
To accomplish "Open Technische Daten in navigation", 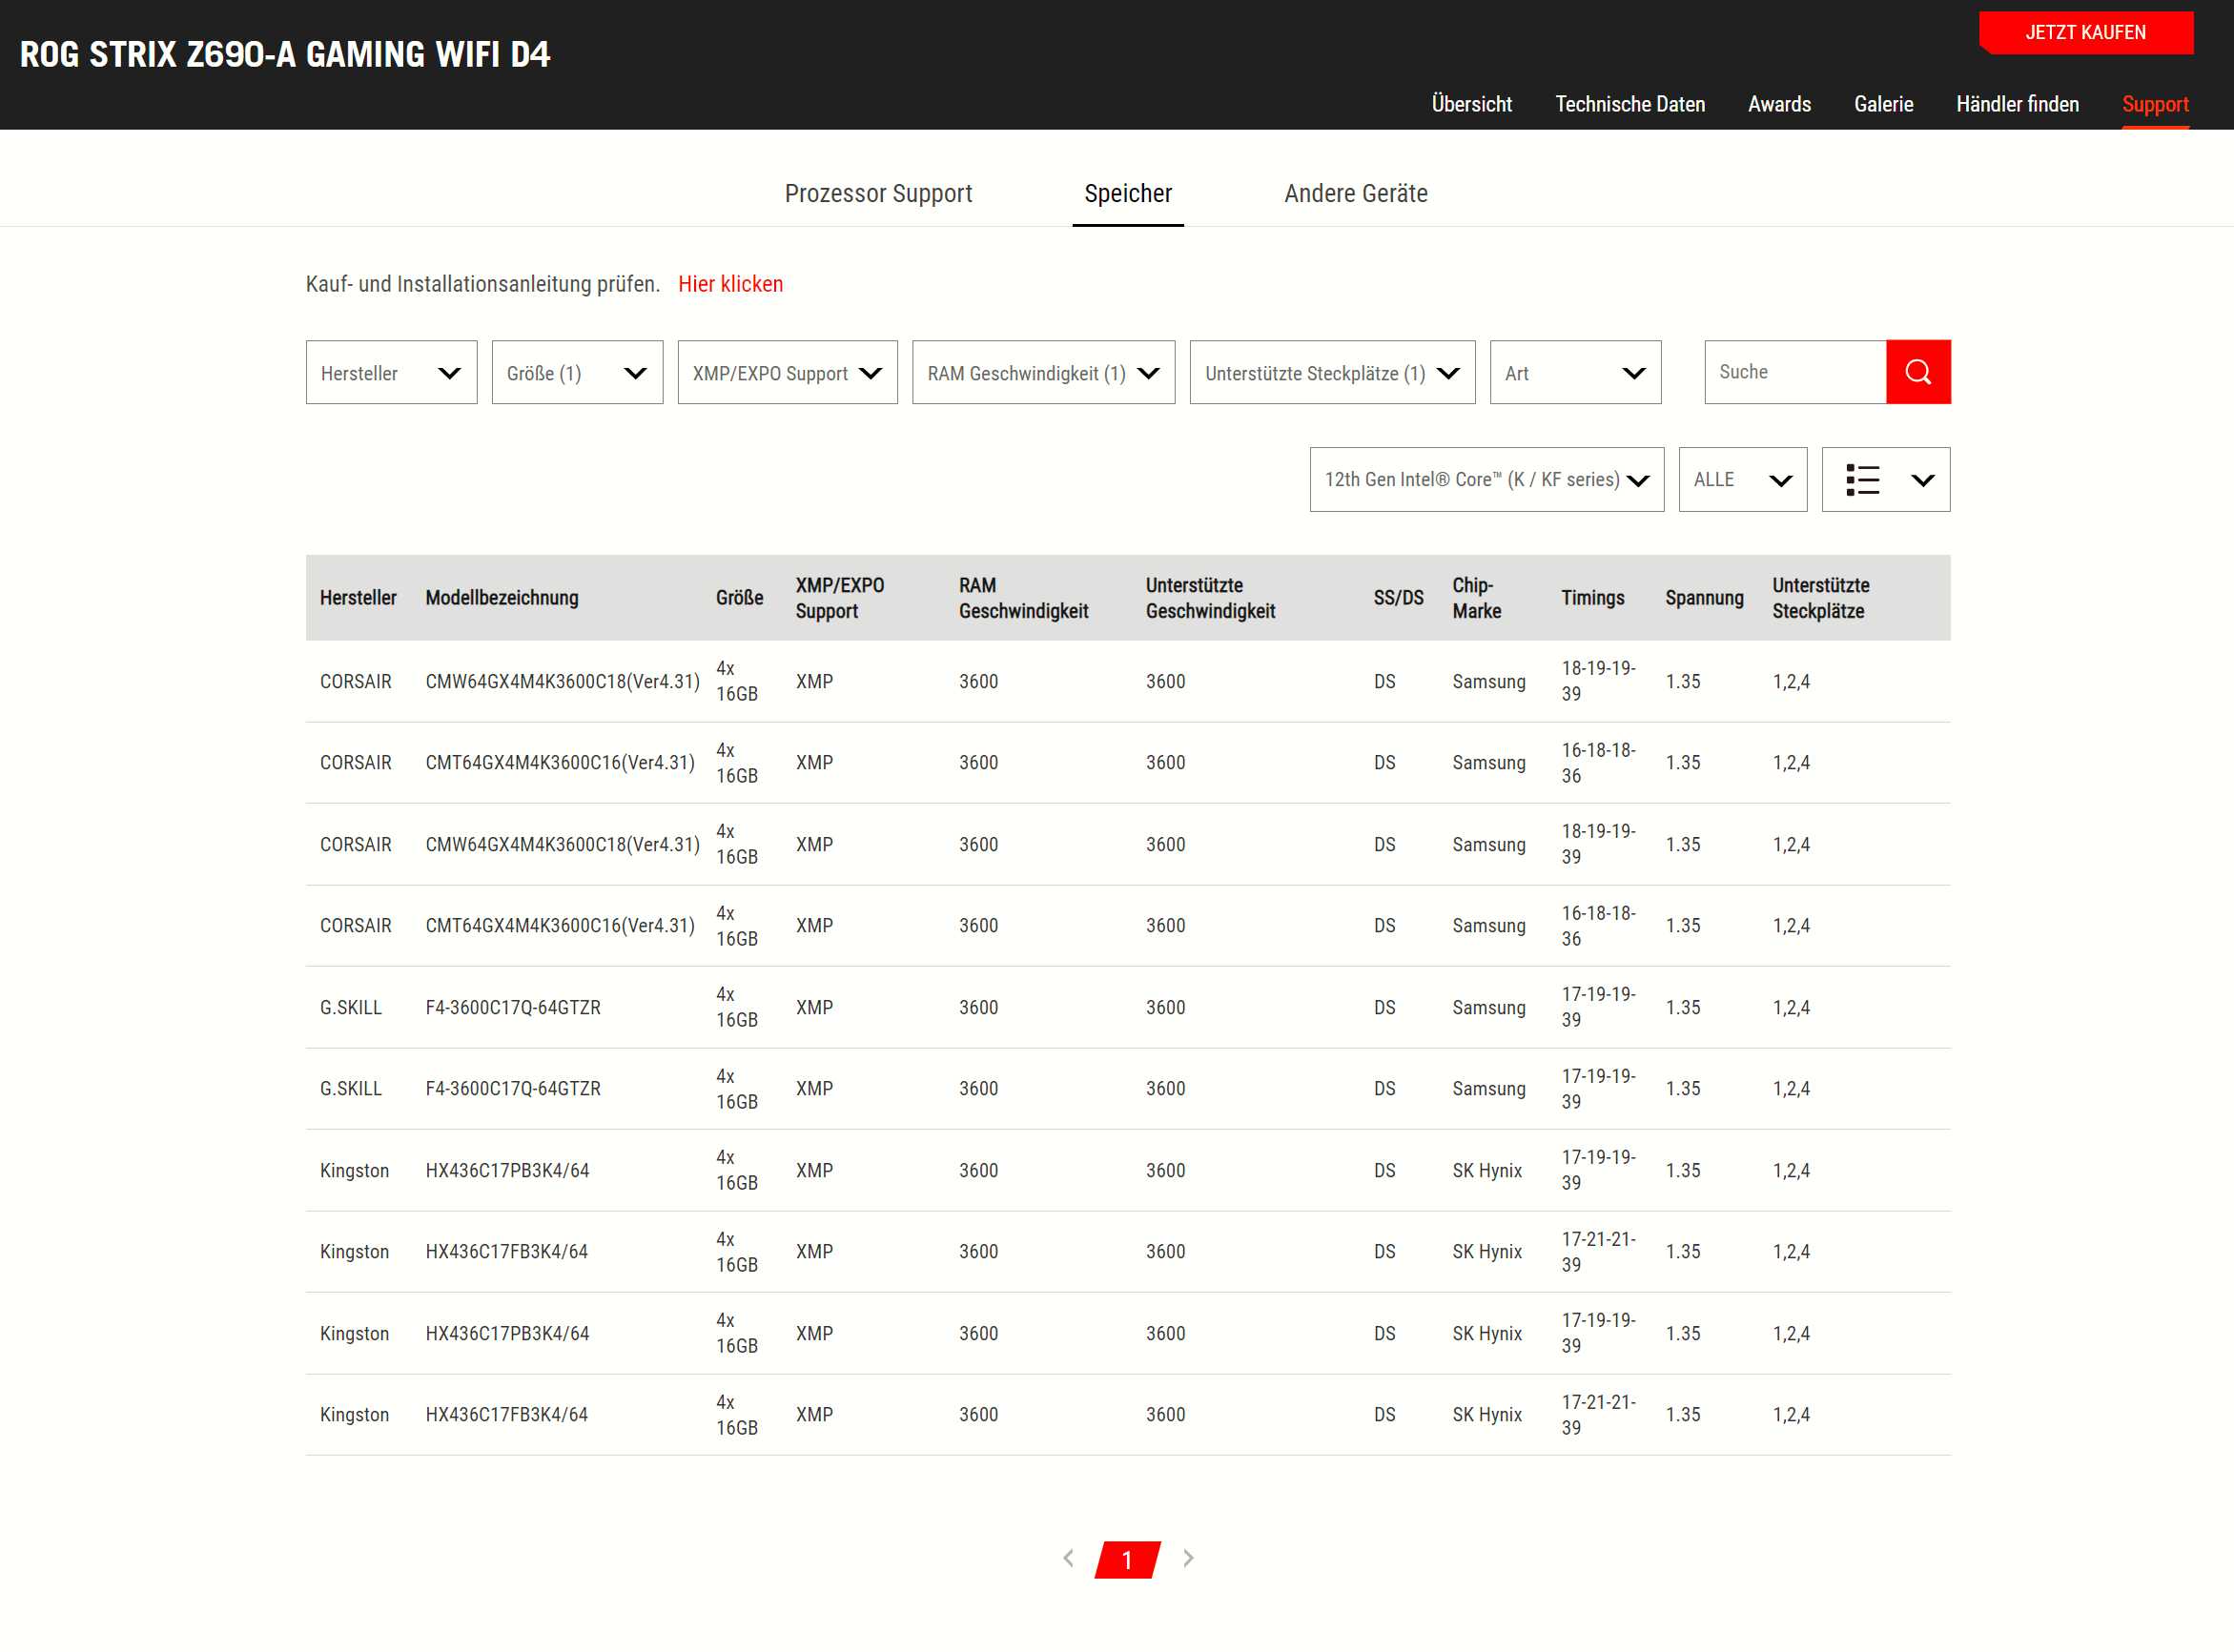I will click(1629, 104).
